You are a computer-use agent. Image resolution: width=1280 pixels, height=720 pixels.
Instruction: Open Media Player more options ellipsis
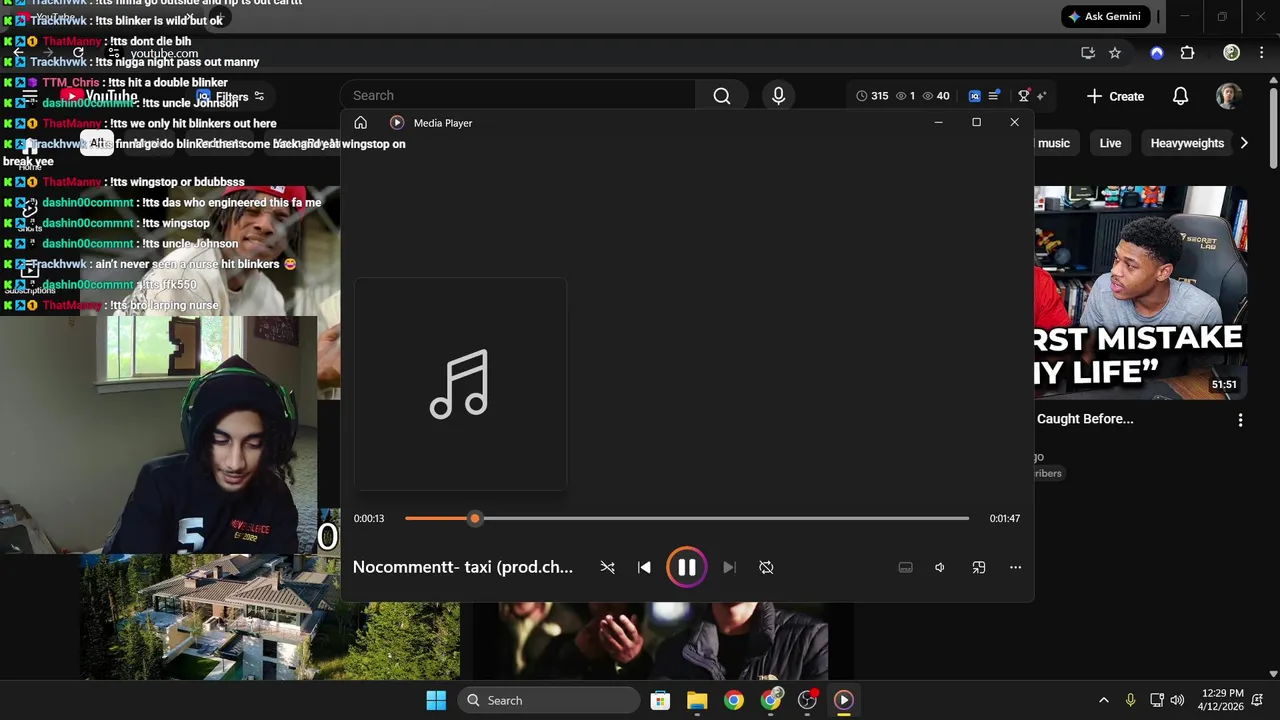pos(1015,567)
